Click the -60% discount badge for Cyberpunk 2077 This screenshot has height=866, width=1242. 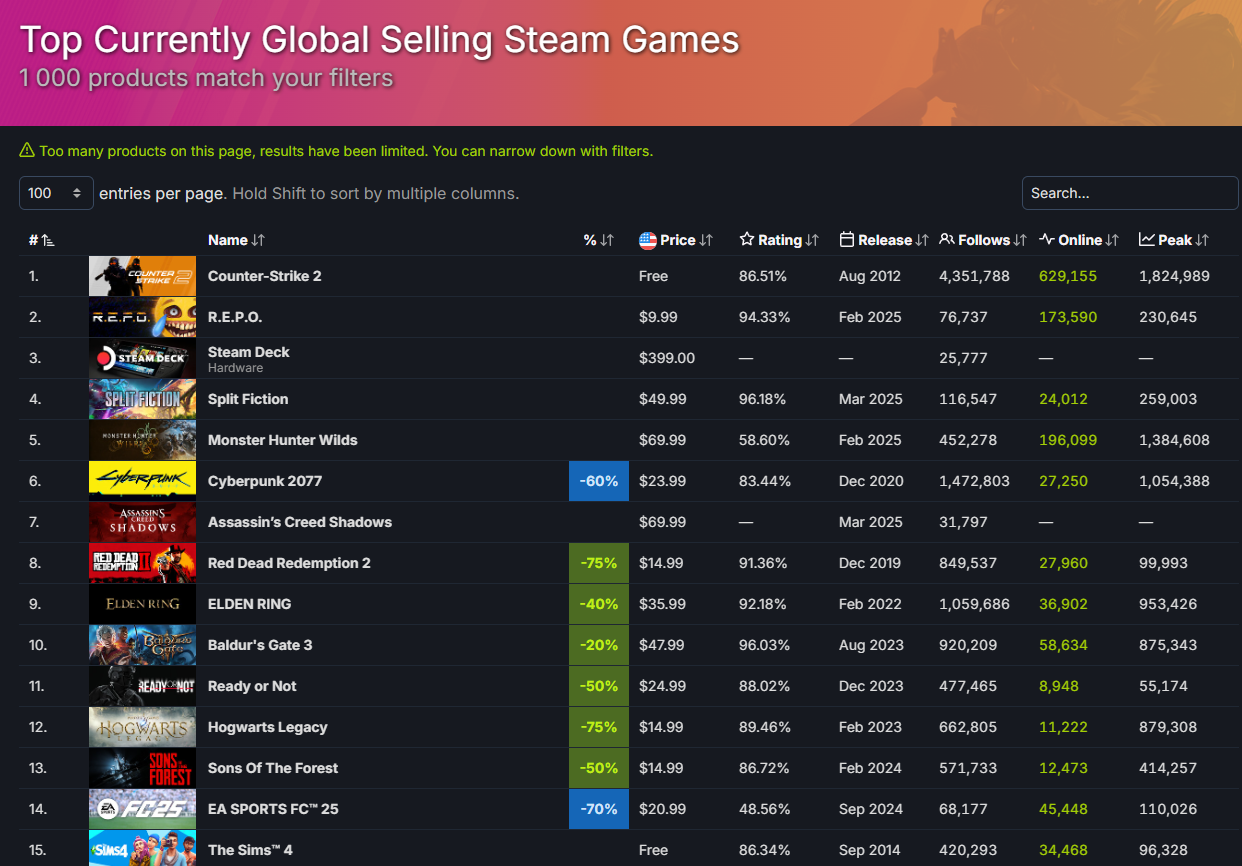click(599, 481)
